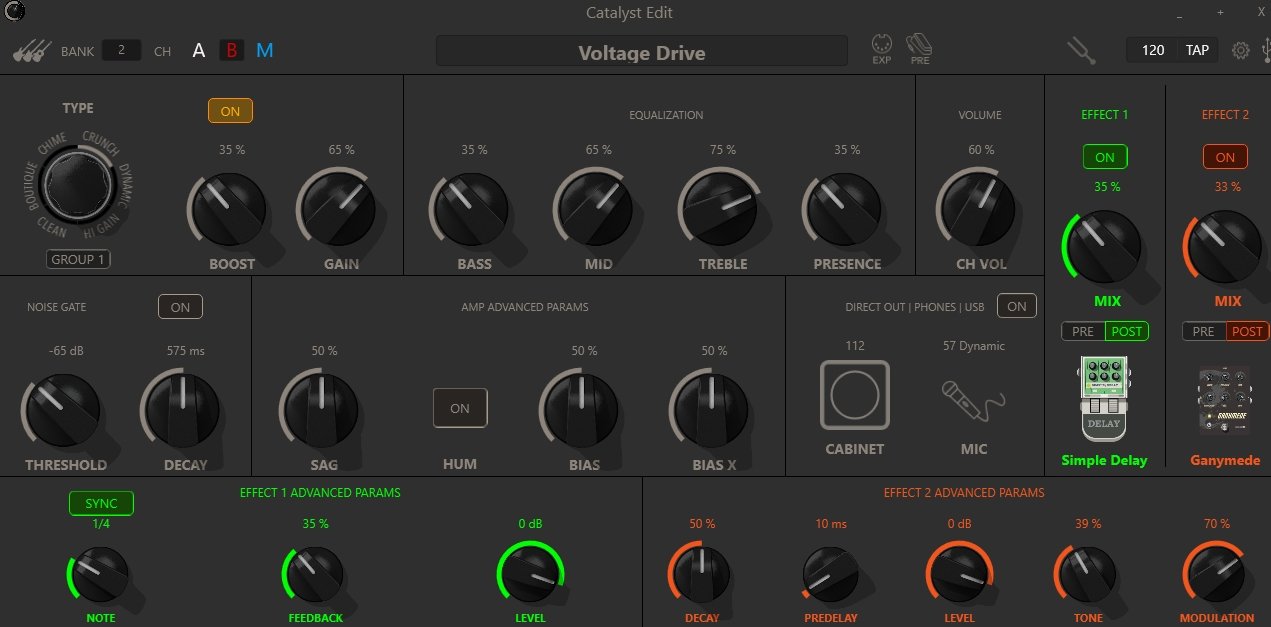The width and height of the screenshot is (1271, 627).
Task: Open the GROUP 1 amp group selector
Action: point(78,259)
